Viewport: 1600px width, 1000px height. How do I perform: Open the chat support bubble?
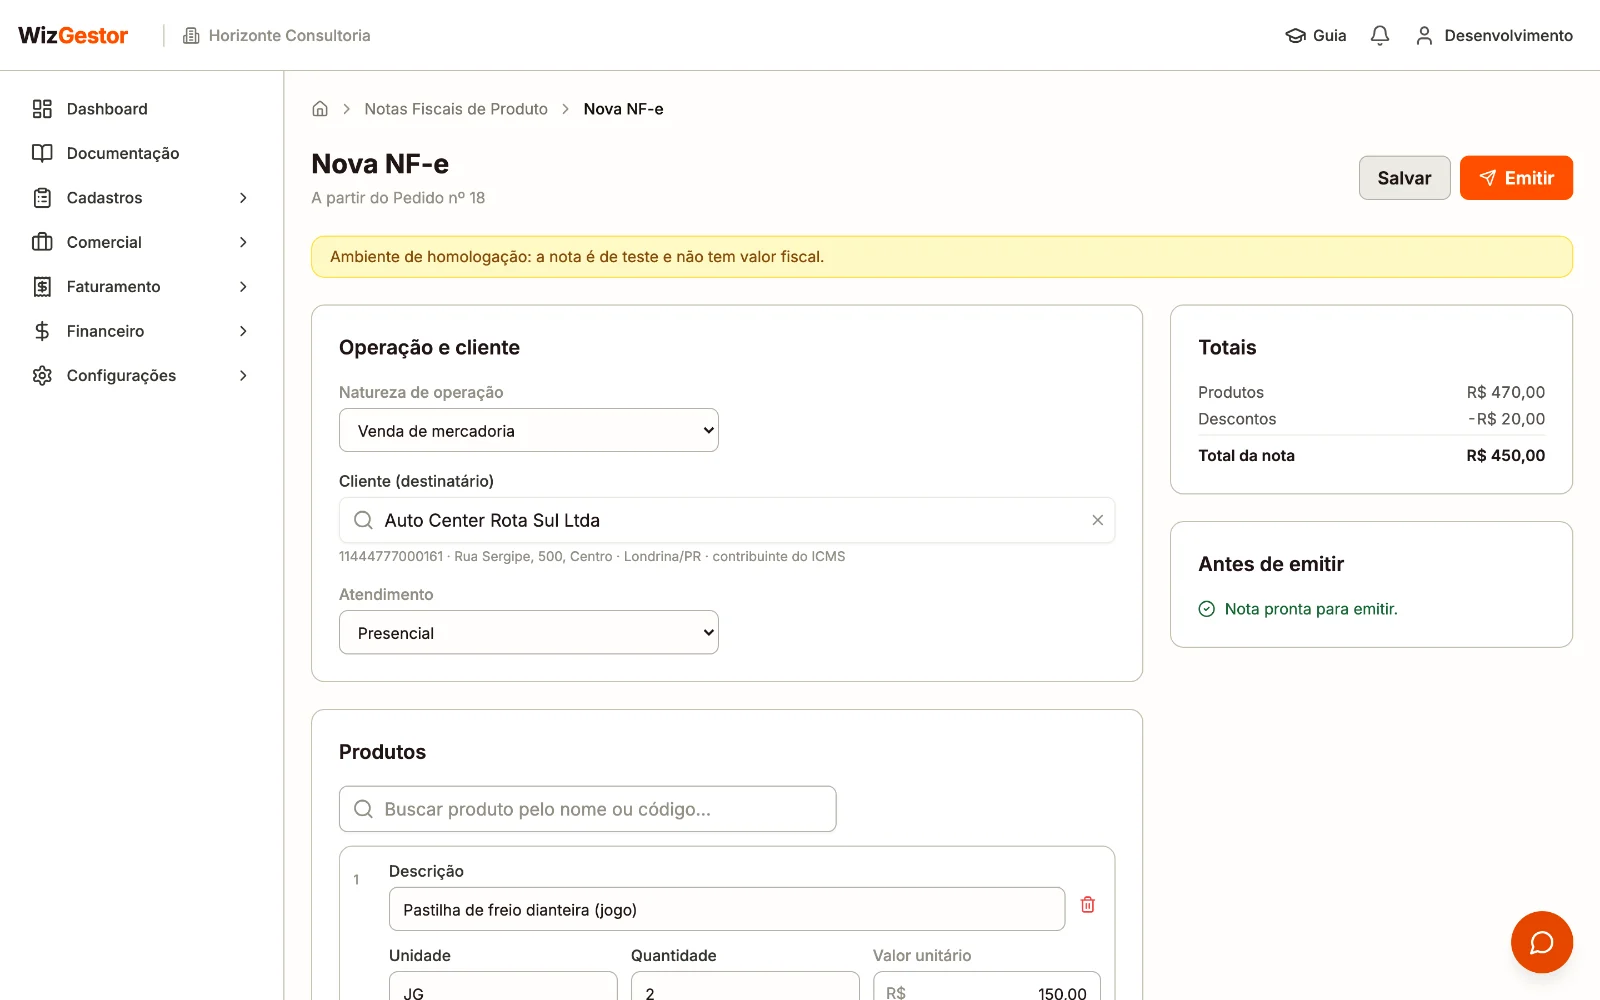1541,942
